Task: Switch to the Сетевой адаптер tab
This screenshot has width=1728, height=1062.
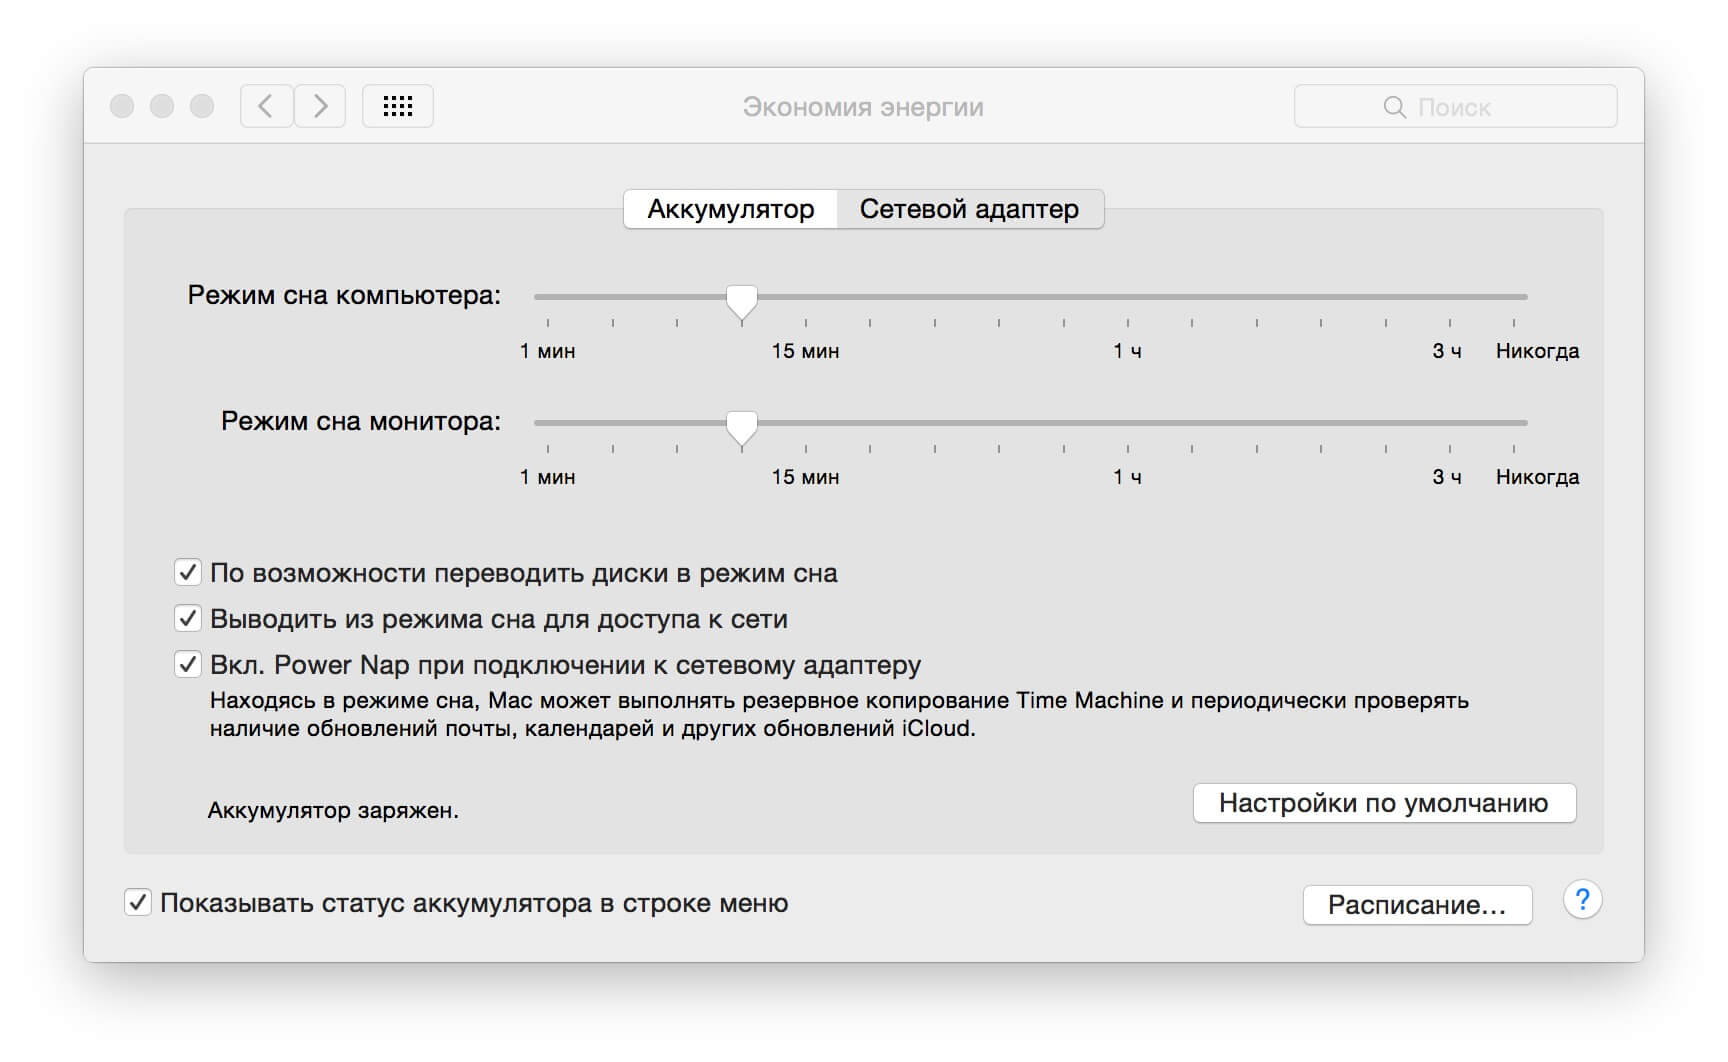Action: (x=970, y=209)
